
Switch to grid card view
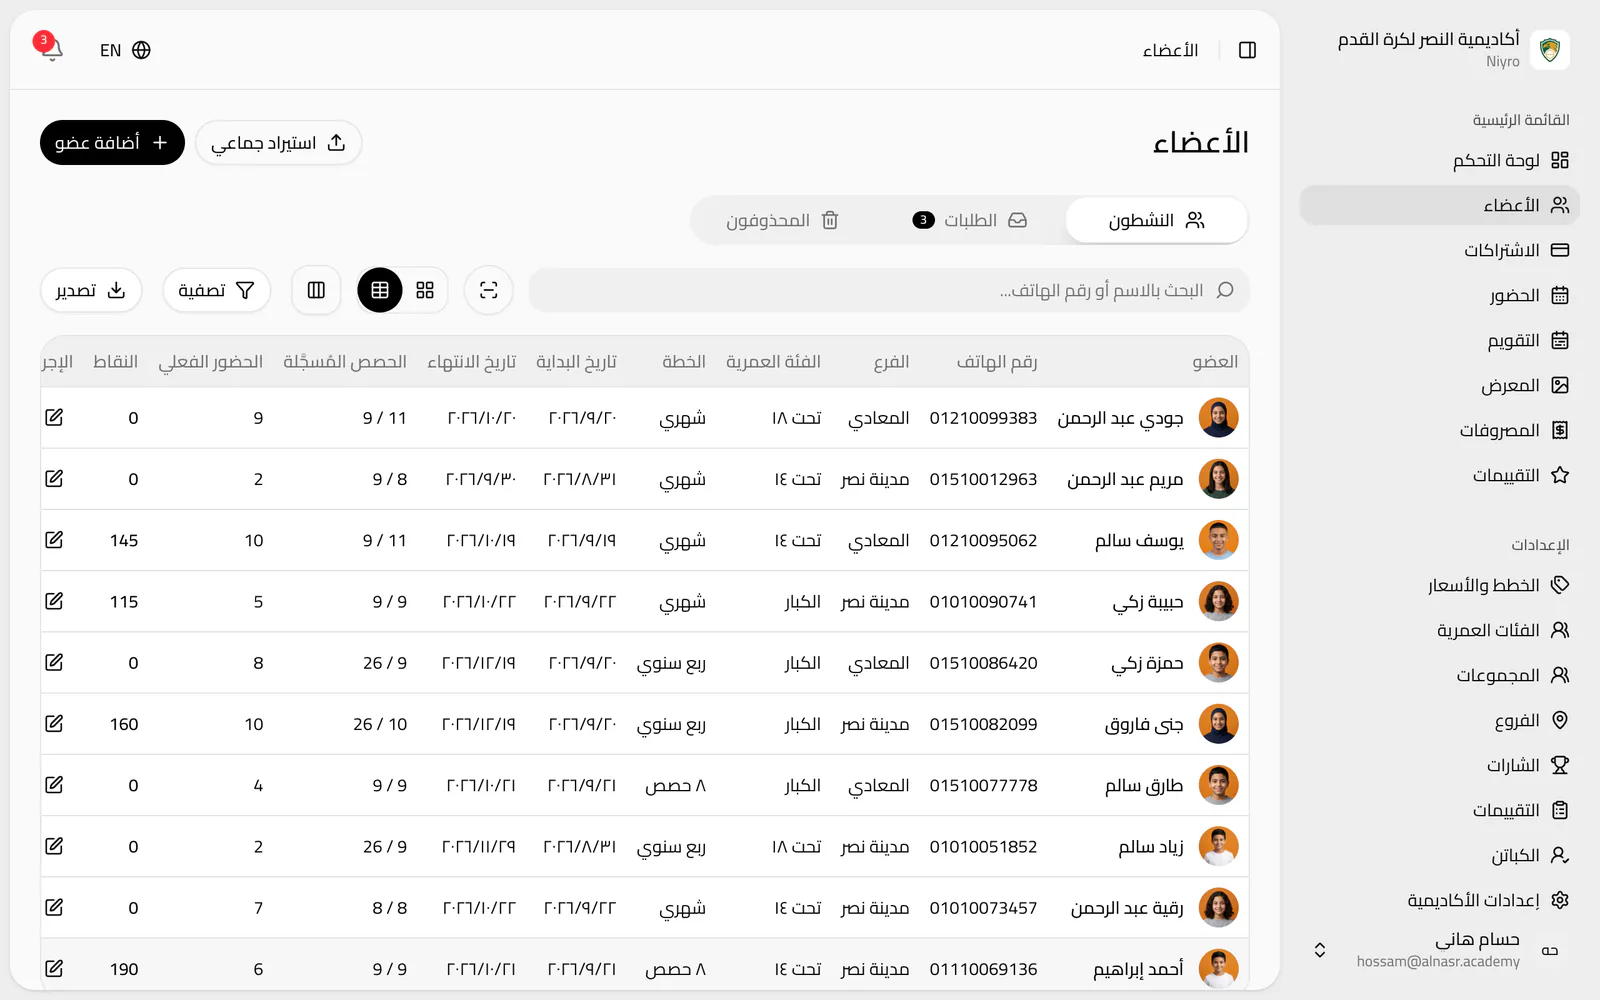[x=425, y=290]
